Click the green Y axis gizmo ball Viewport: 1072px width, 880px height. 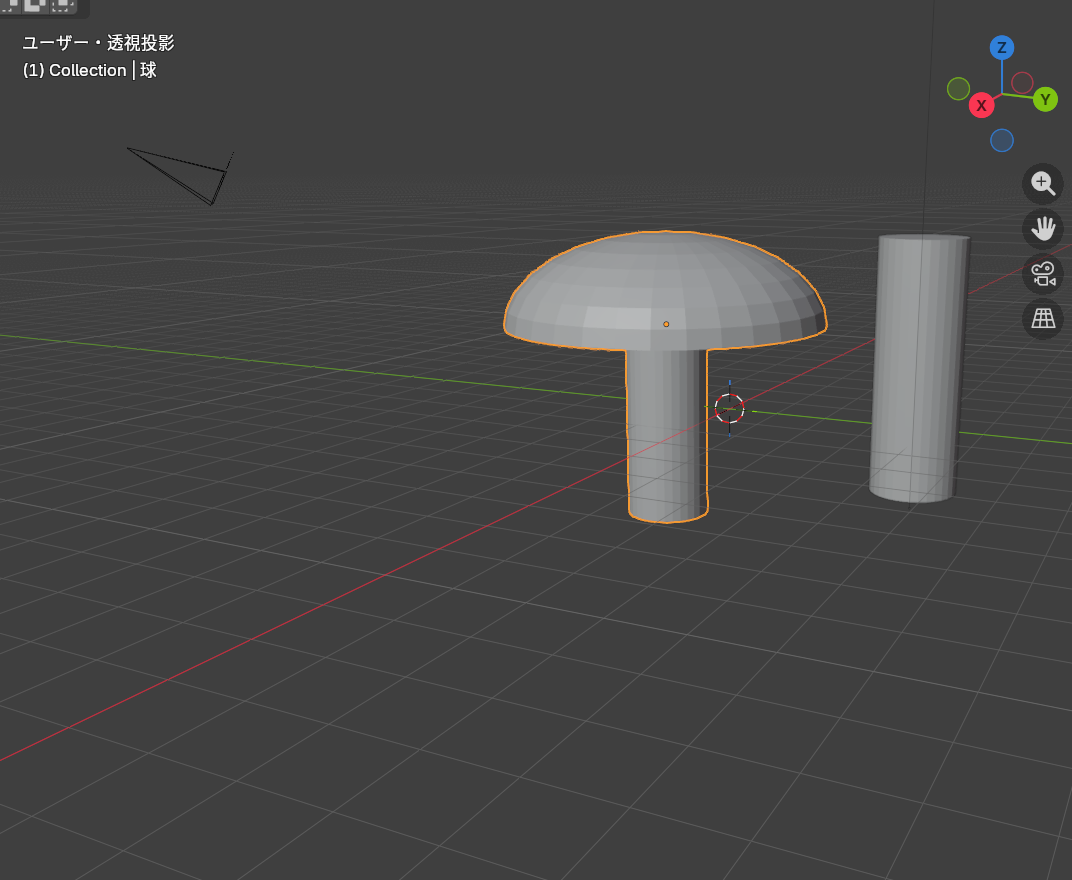pos(1045,100)
